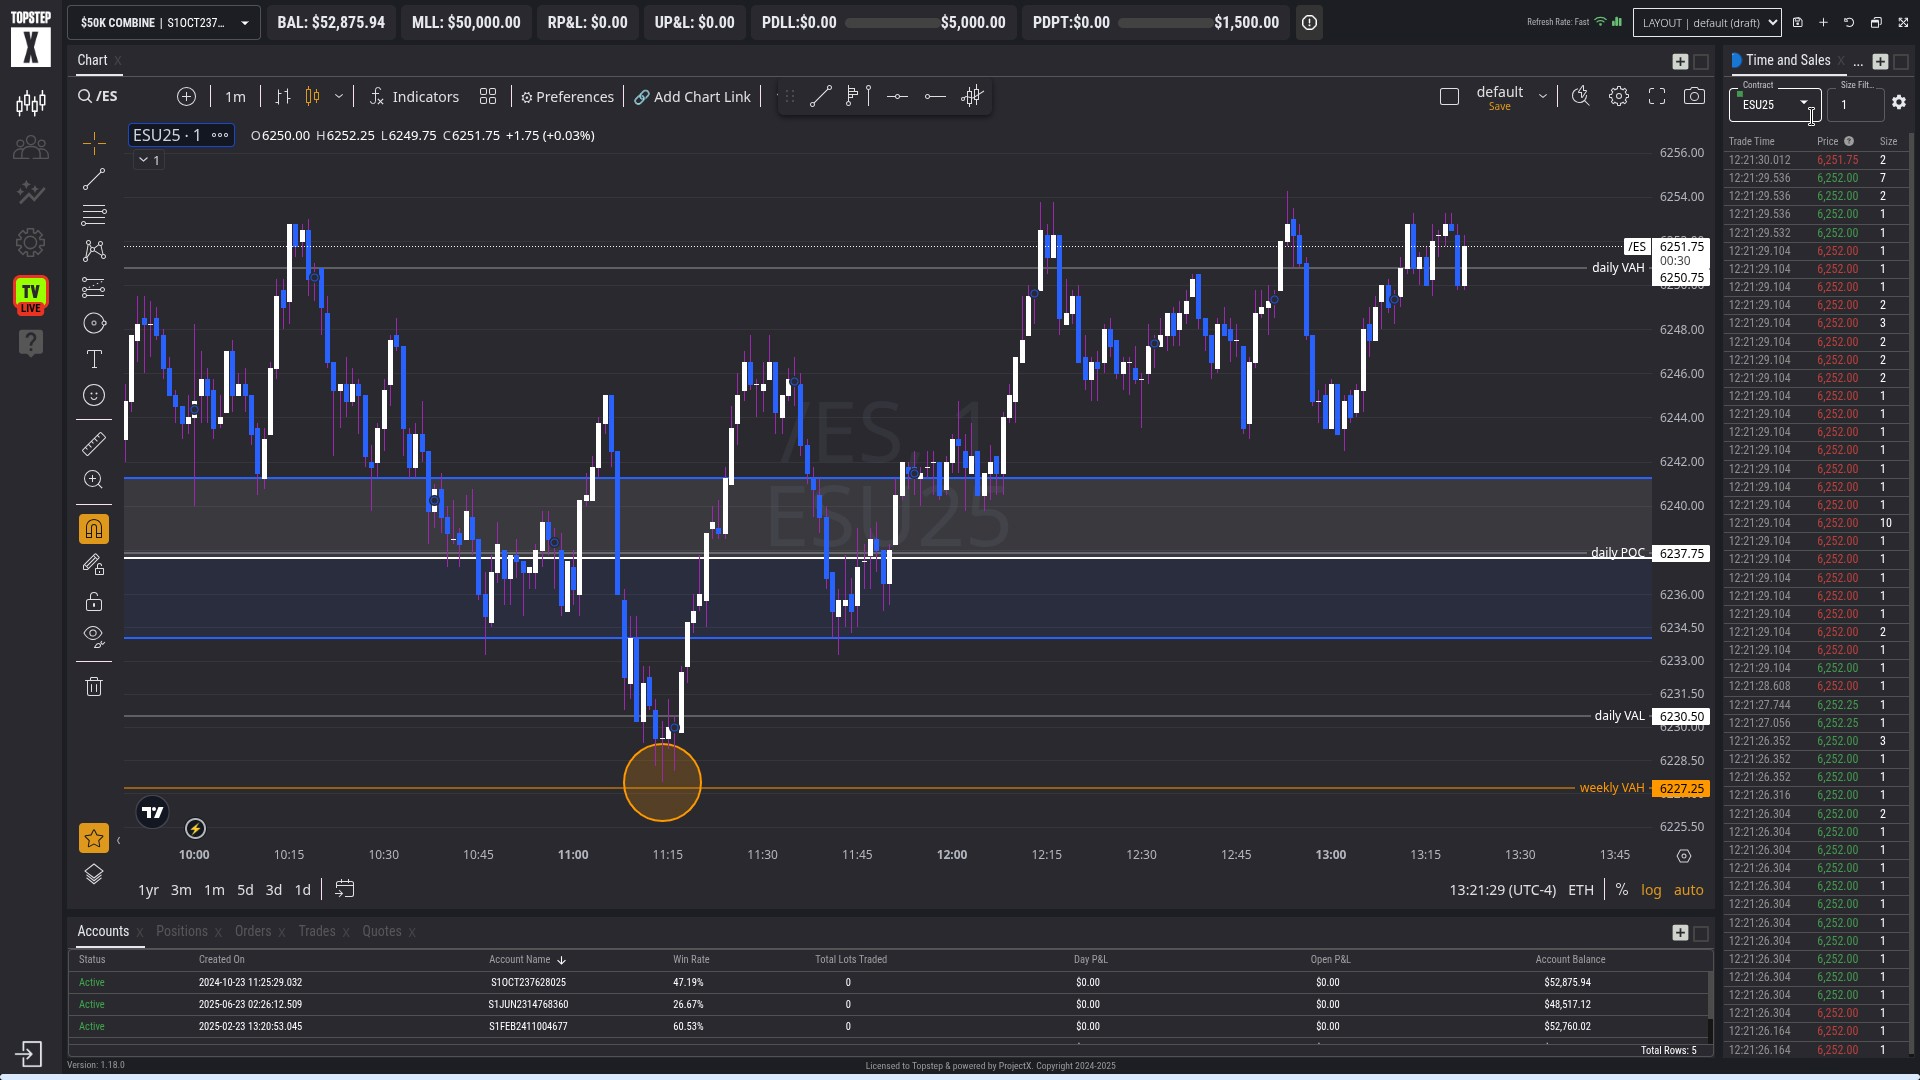Open favorites star toolbar
1920x1080 pixels.
tap(94, 838)
